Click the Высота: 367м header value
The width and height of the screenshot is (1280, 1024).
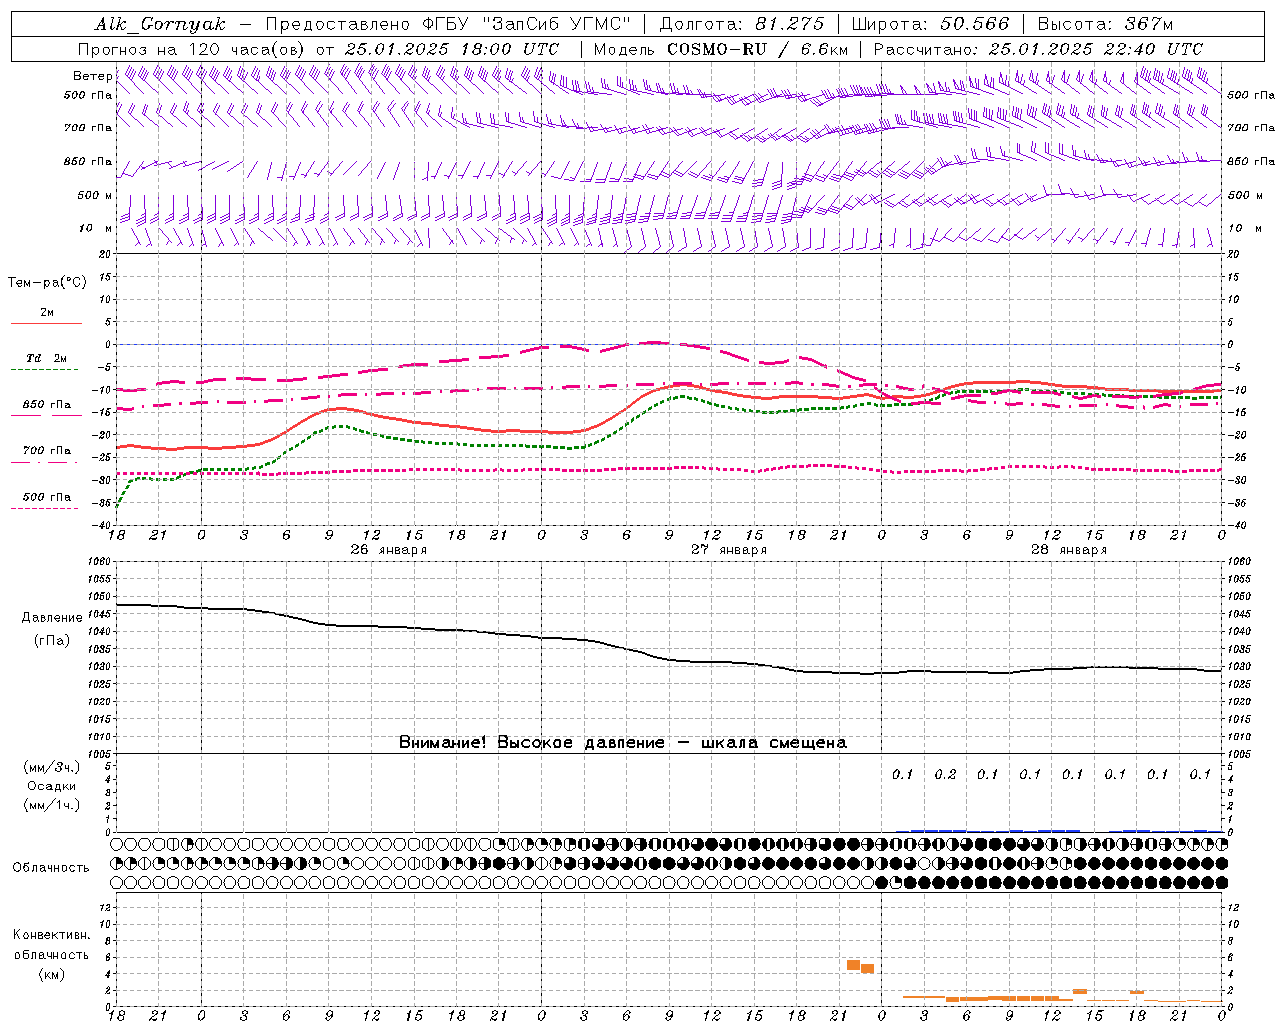[x=1105, y=24]
